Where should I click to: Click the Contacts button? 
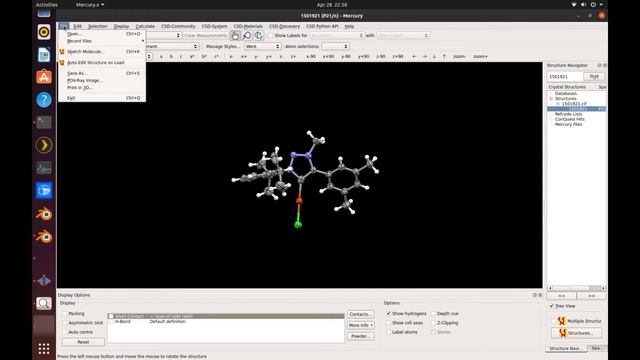pyautogui.click(x=360, y=314)
